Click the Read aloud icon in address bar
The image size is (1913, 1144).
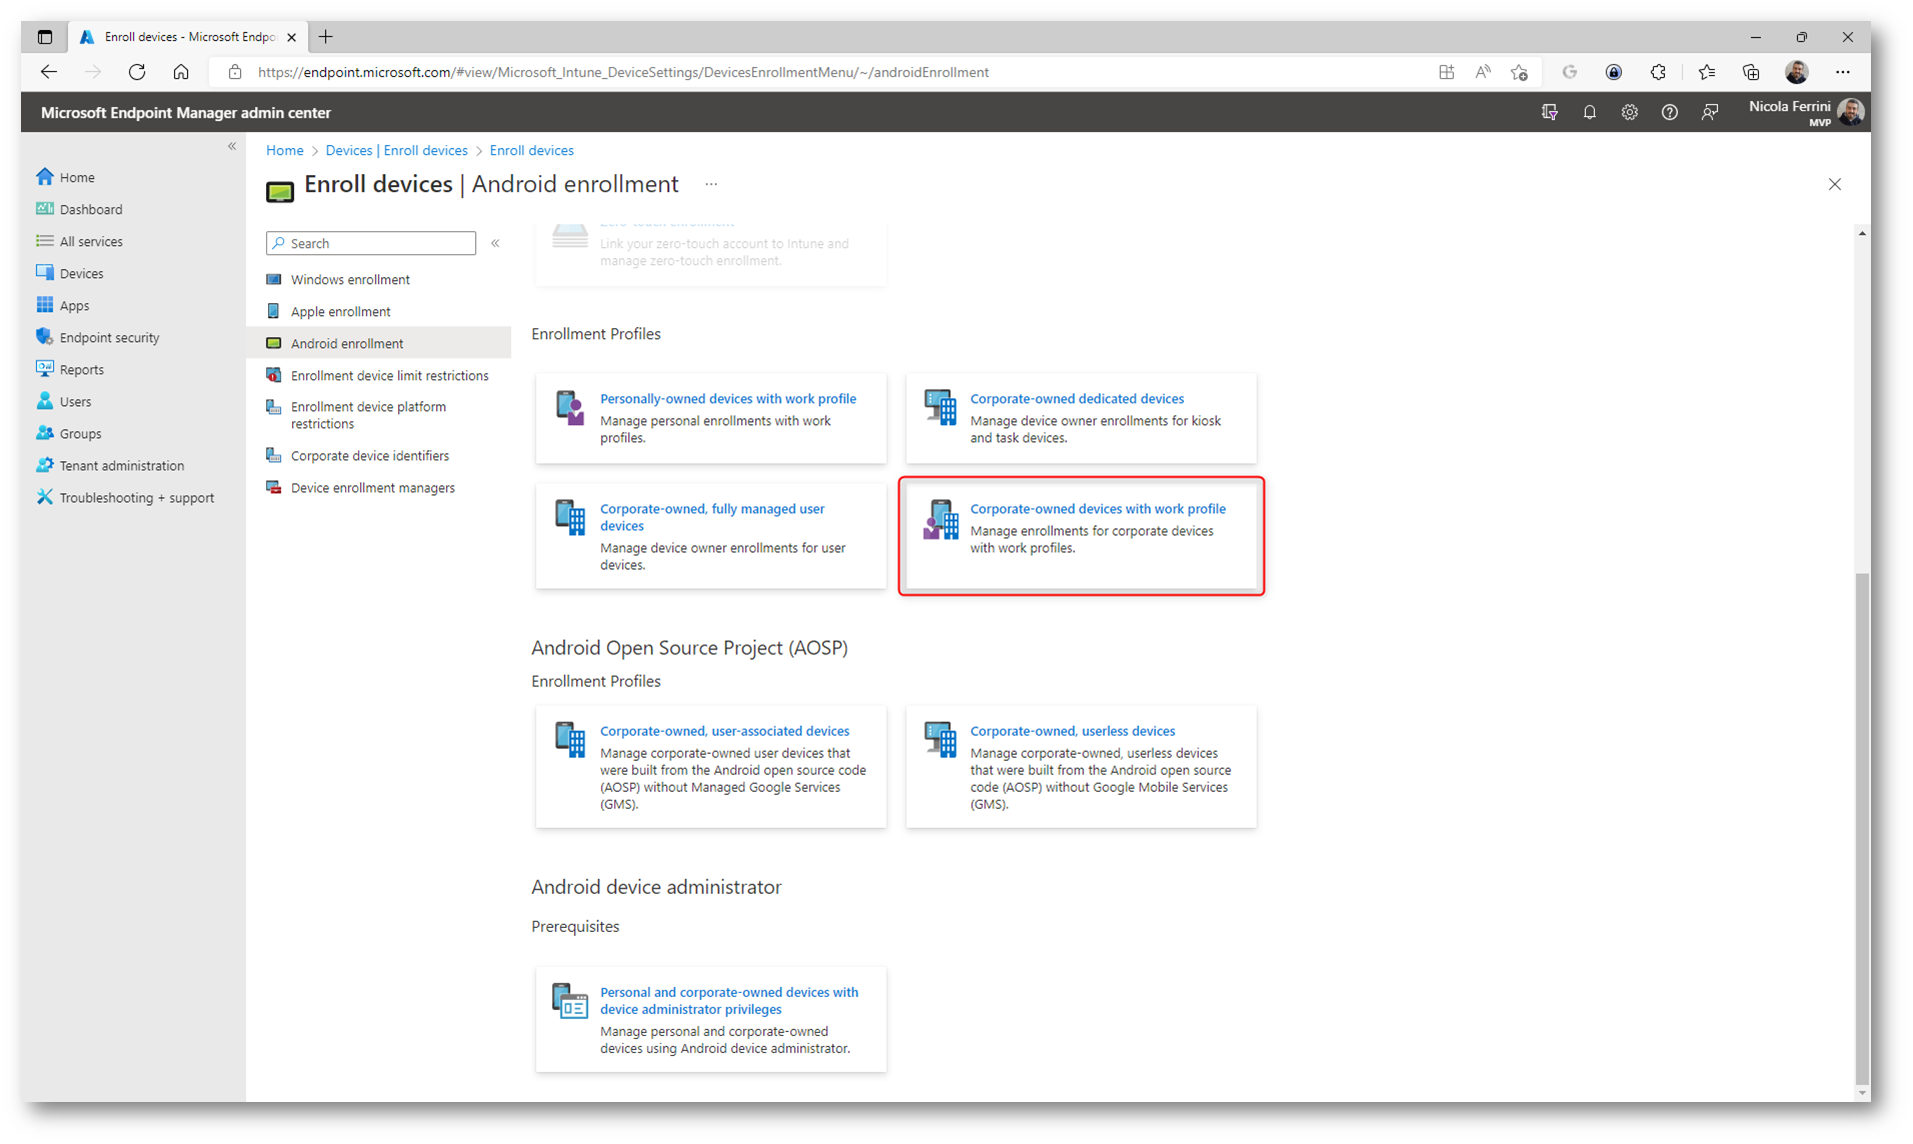point(1483,72)
